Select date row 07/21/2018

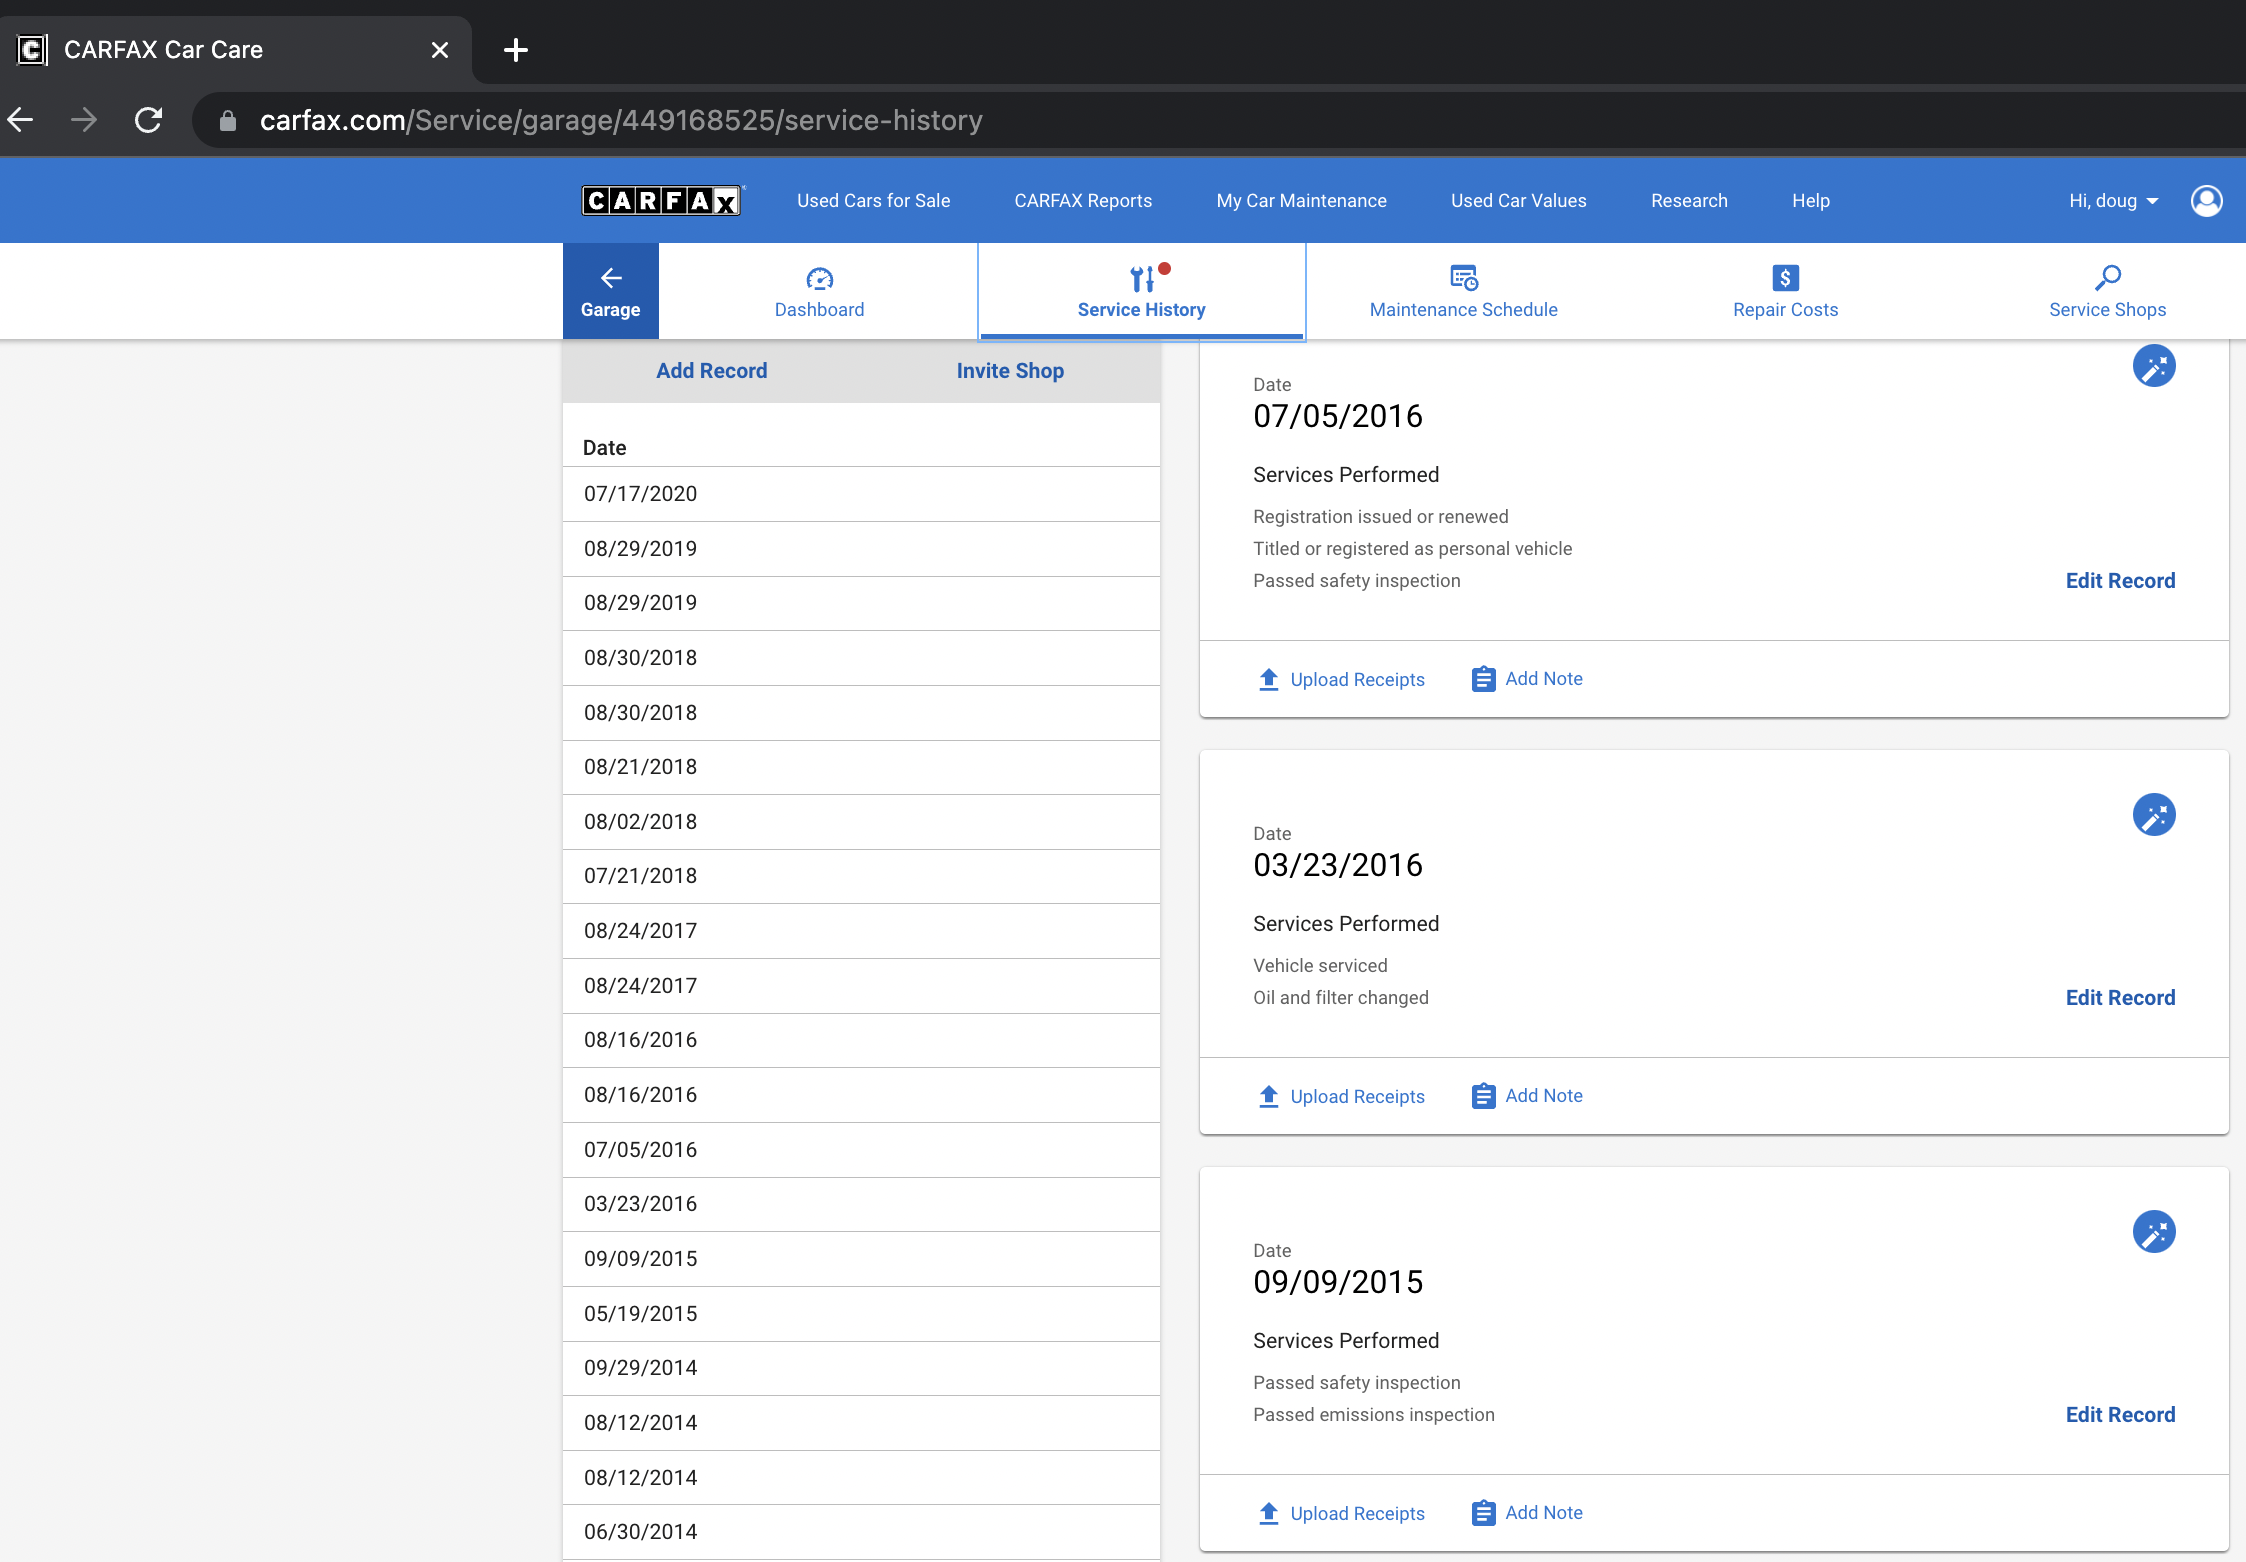coord(861,876)
